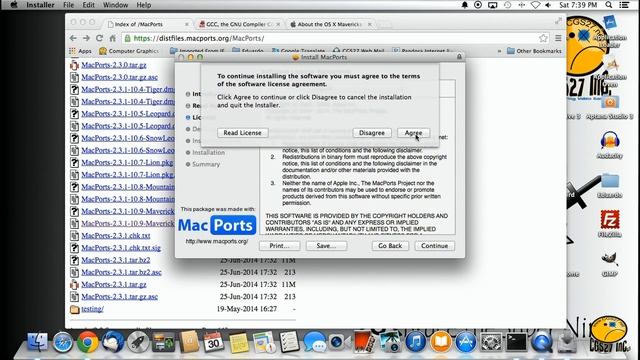Select the Installation step in installer sidebar
Screen dimensions: 640x360
pyautogui.click(x=208, y=152)
